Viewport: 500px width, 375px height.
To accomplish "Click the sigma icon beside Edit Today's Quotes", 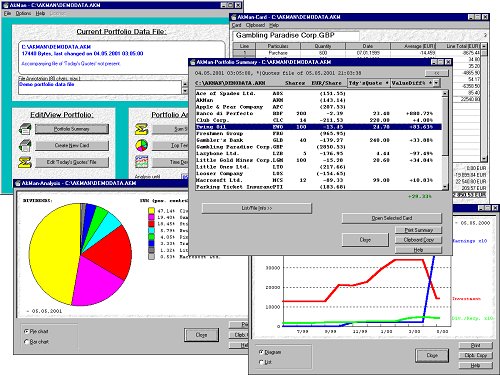I will click(25, 162).
